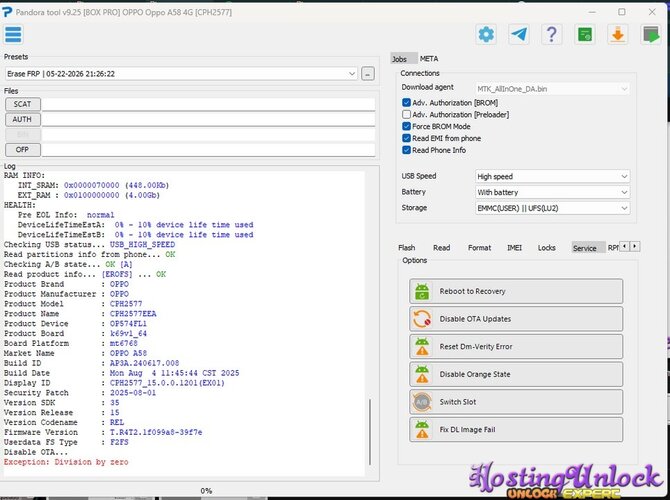The height and width of the screenshot is (500, 670).
Task: Toggle Force BROM Mode checkbox
Action: tap(406, 126)
